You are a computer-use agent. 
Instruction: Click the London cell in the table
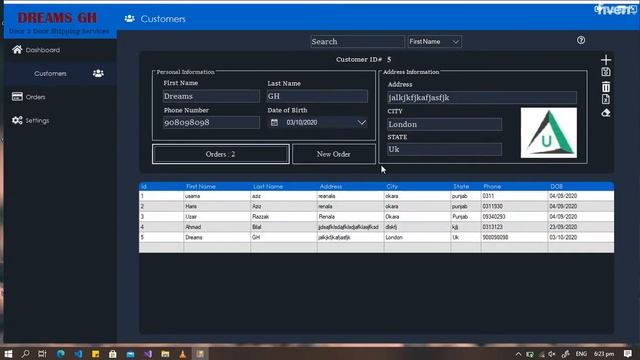[417, 237]
